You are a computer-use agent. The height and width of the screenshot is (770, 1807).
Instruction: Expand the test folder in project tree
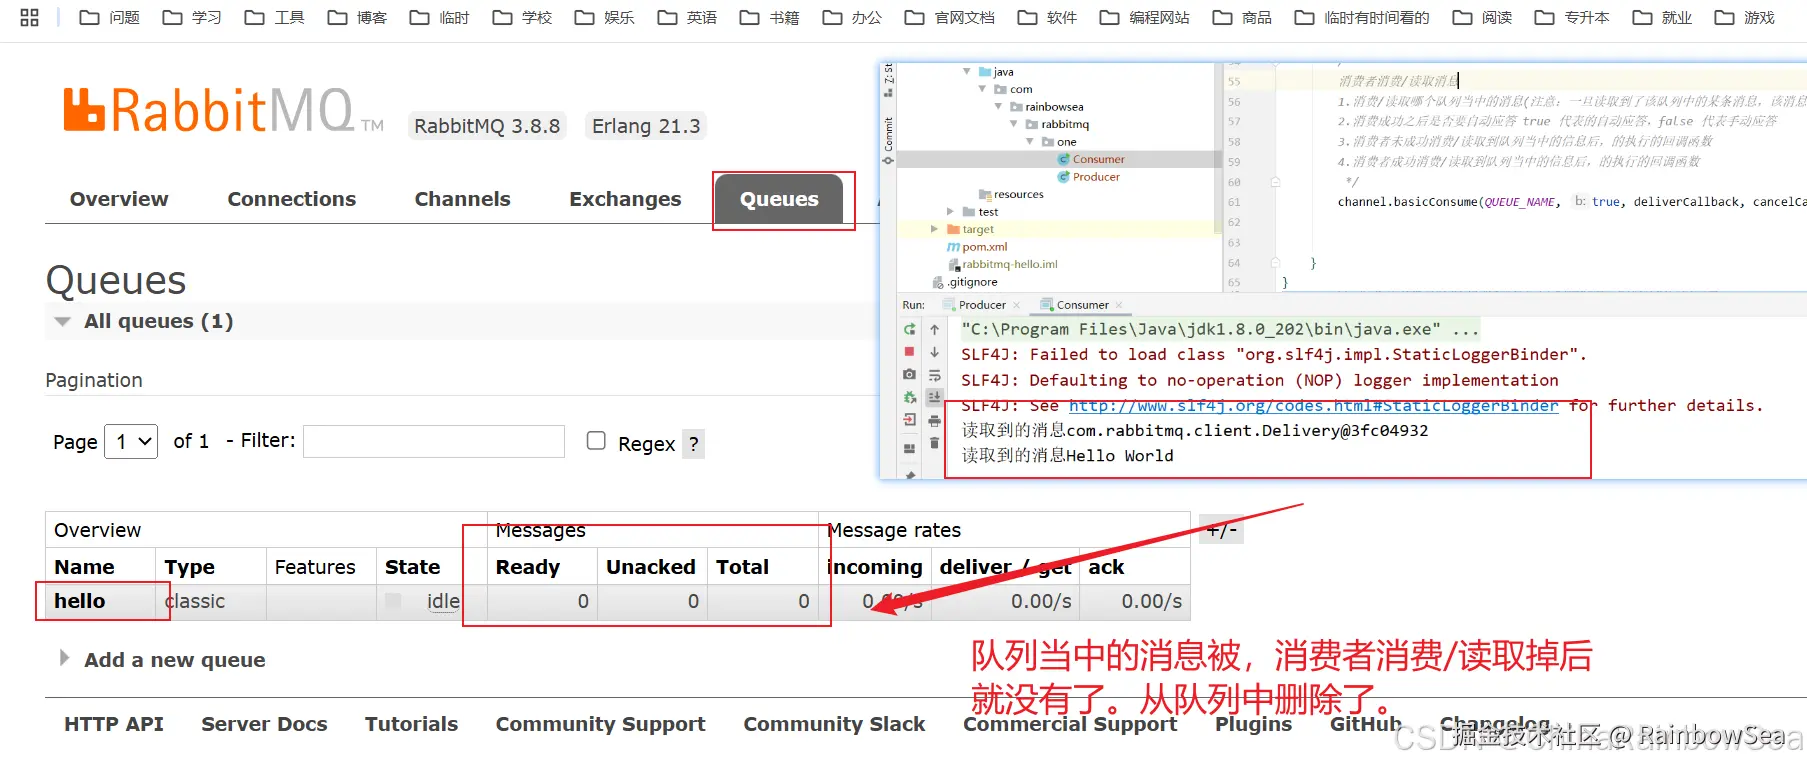pyautogui.click(x=950, y=212)
